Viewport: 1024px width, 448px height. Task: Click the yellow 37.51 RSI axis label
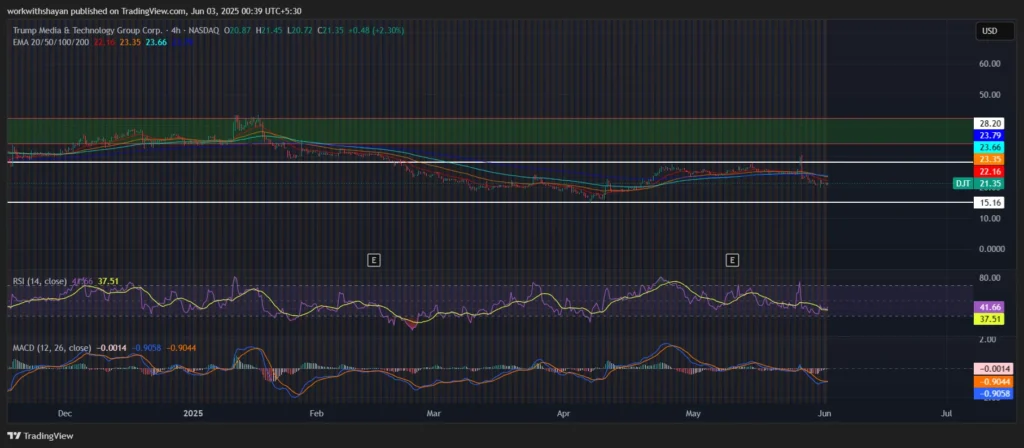[x=989, y=319]
